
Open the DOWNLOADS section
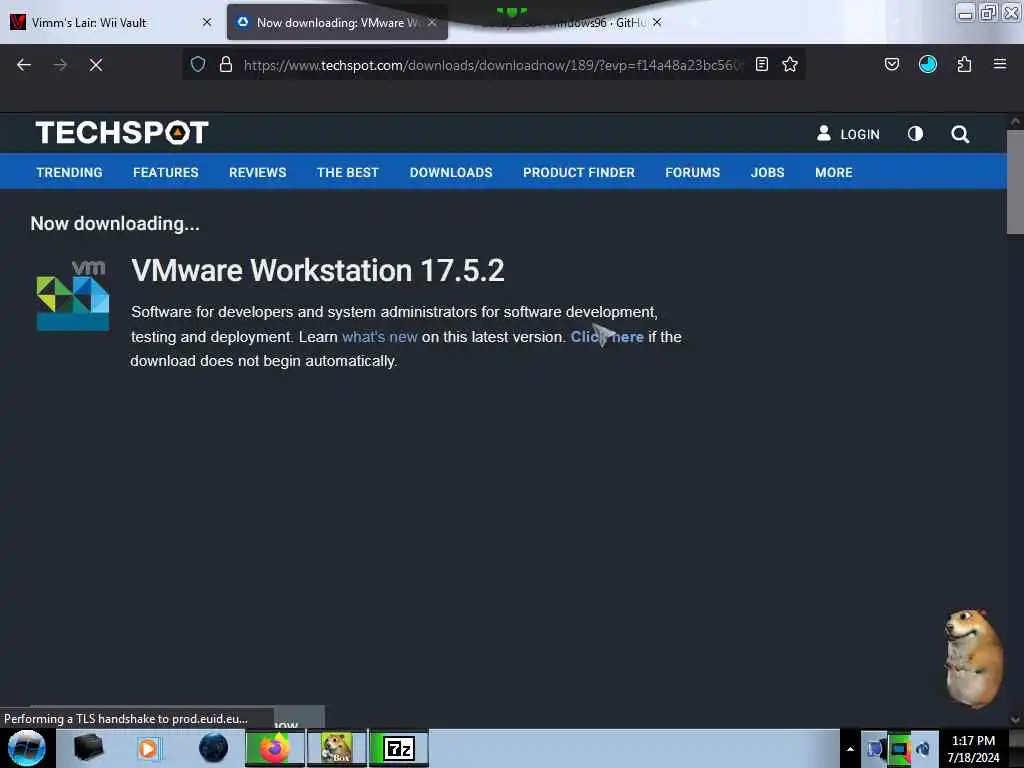[451, 172]
